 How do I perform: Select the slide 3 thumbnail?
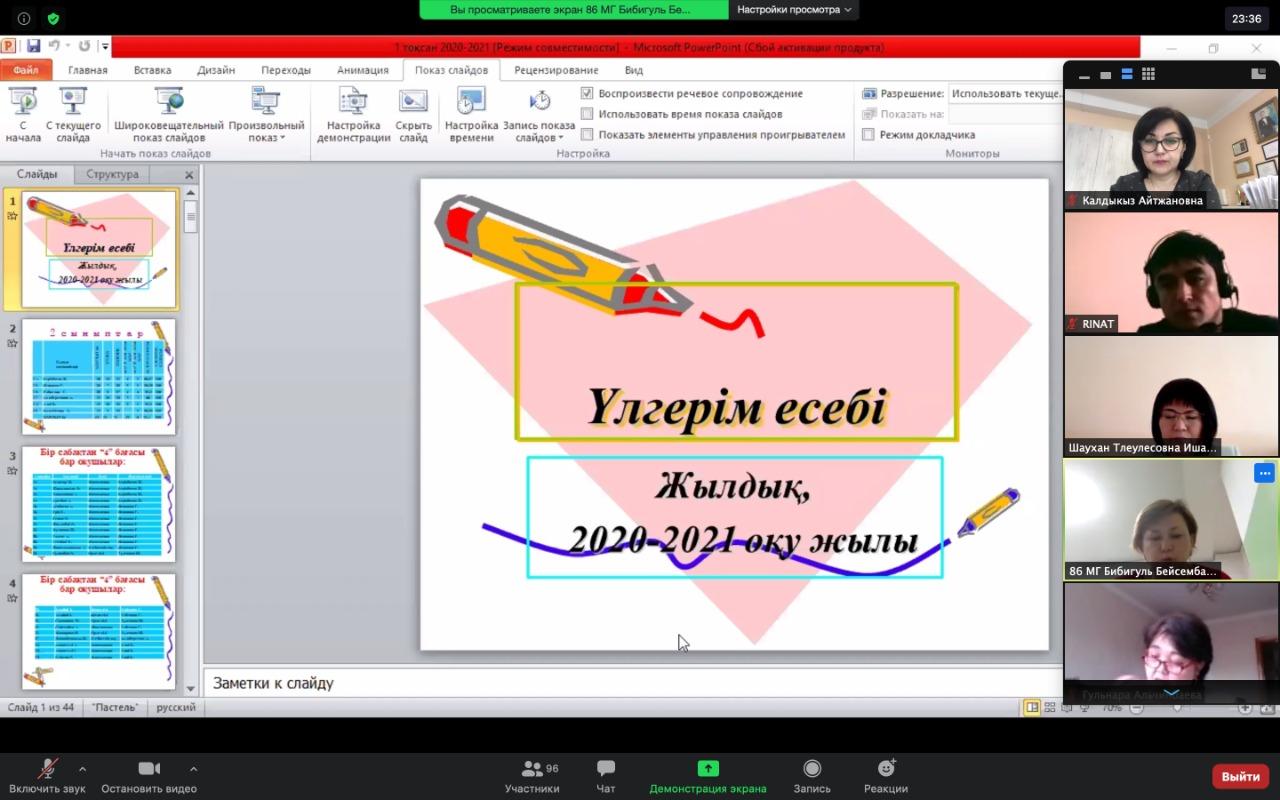point(98,503)
